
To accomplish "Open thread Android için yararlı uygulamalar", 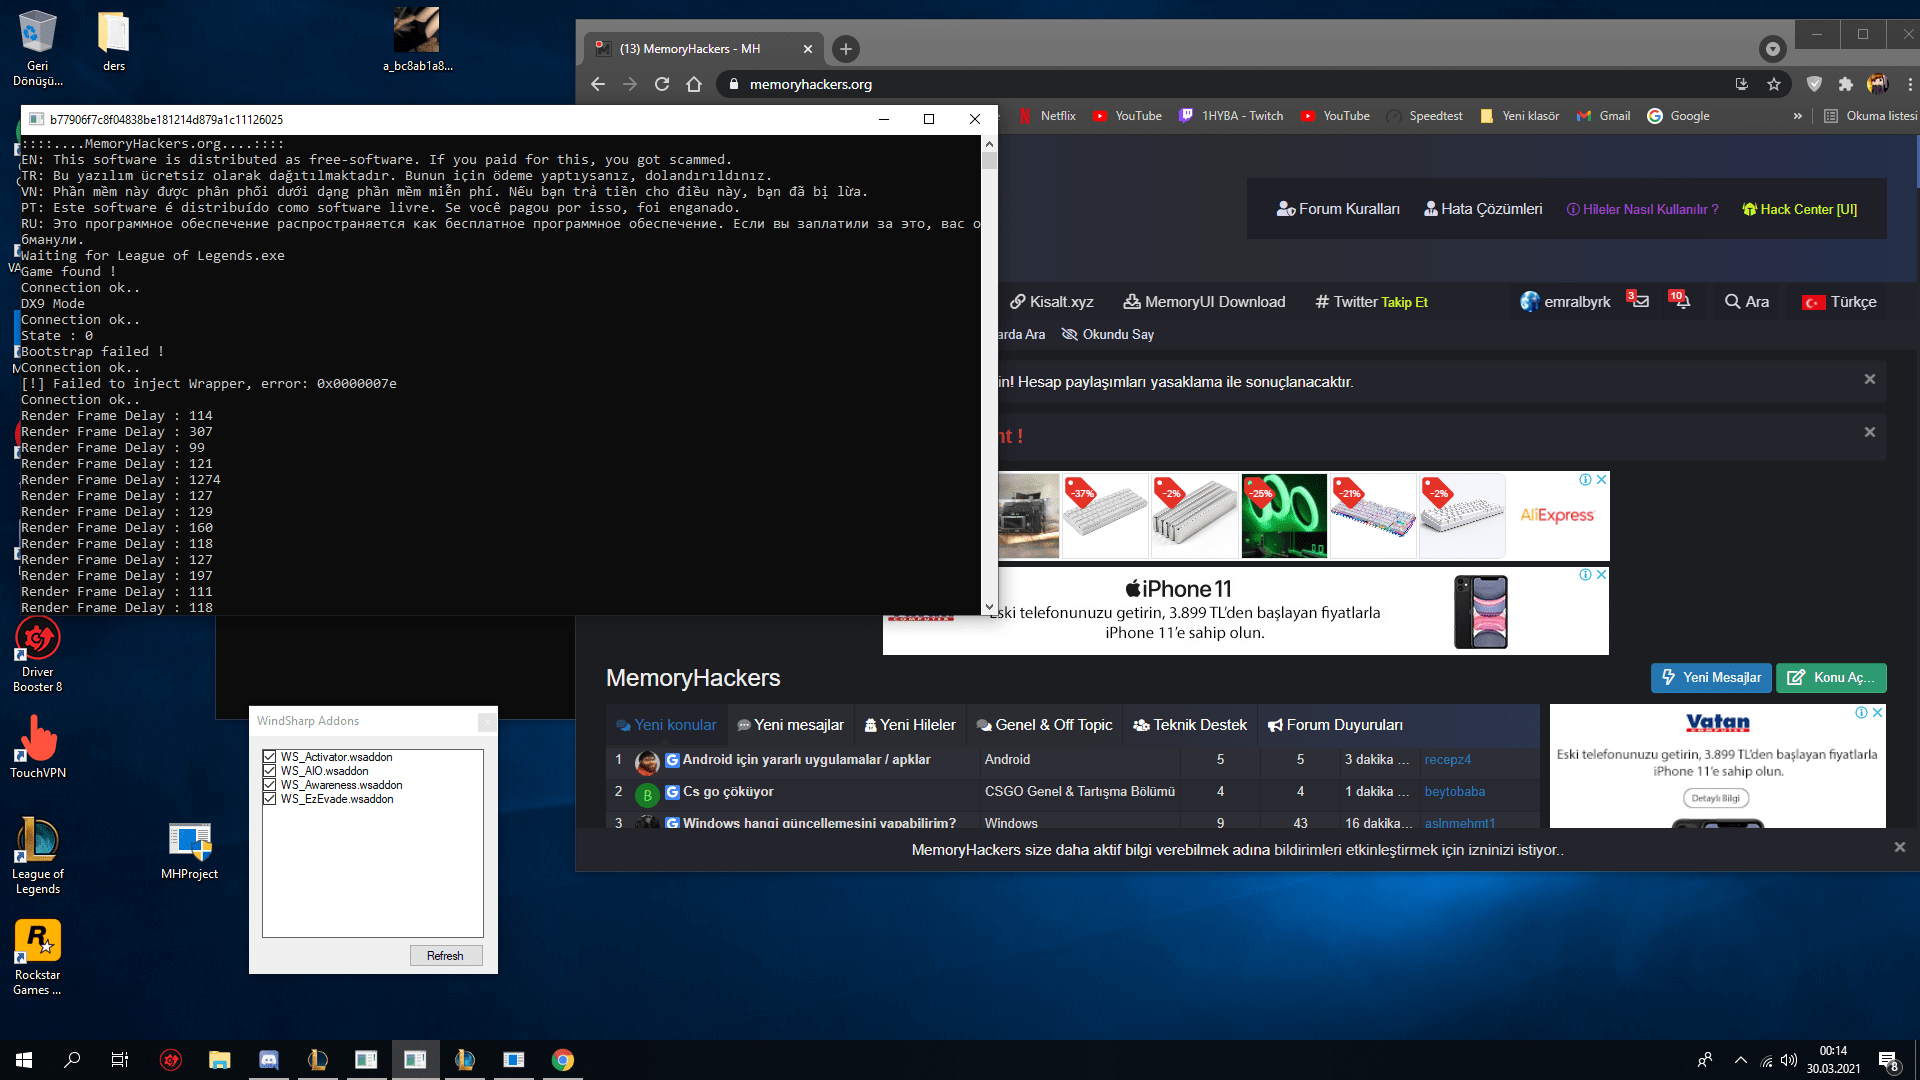I will pyautogui.click(x=806, y=760).
